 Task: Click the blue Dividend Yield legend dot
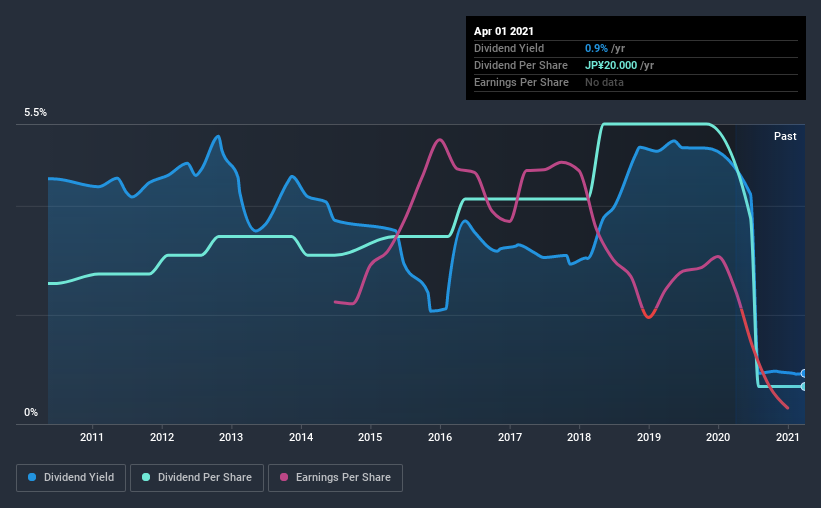click(x=33, y=478)
